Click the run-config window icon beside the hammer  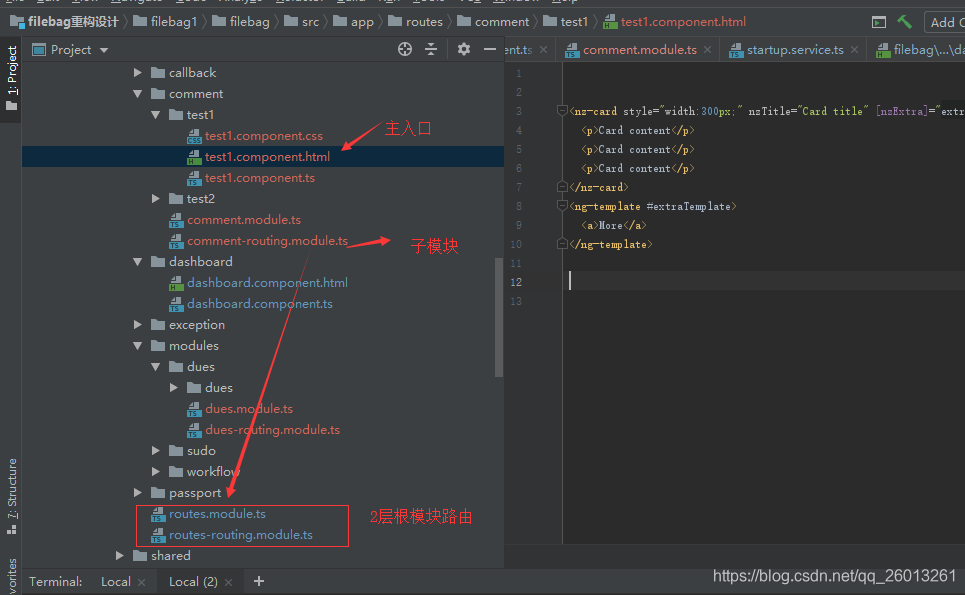[x=879, y=22]
